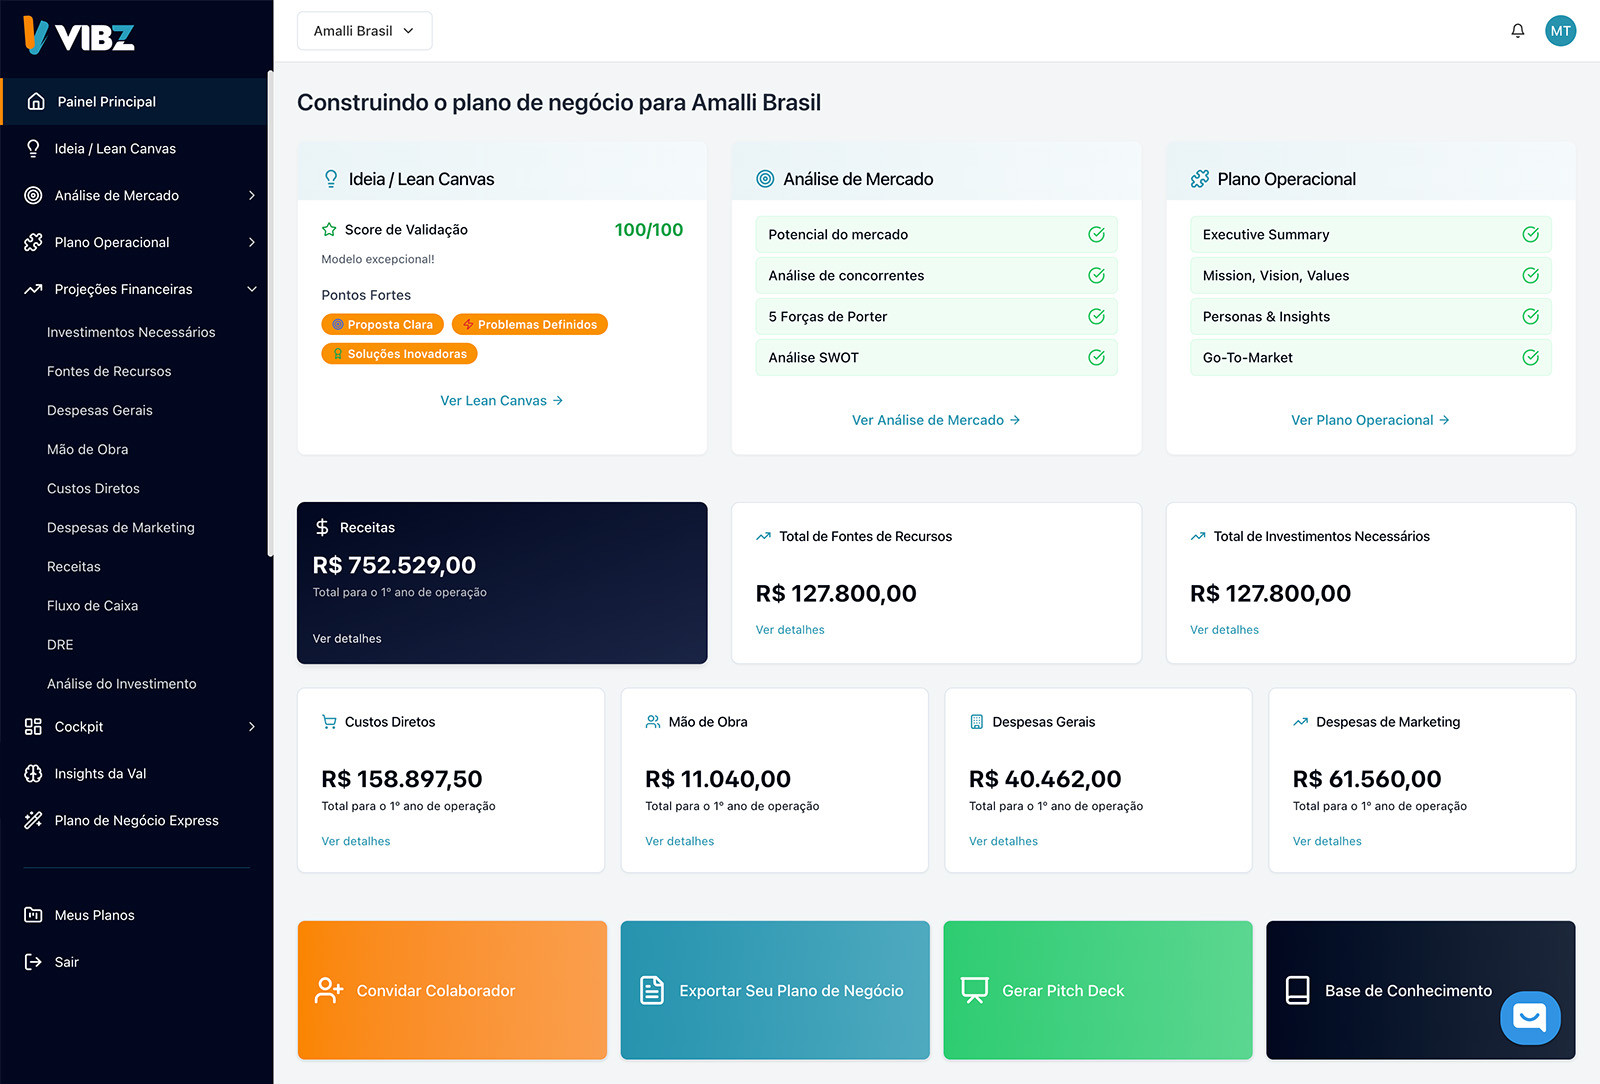Viewport: 1600px width, 1084px height.
Task: Click the dollar icon on Receitas card
Action: [322, 527]
